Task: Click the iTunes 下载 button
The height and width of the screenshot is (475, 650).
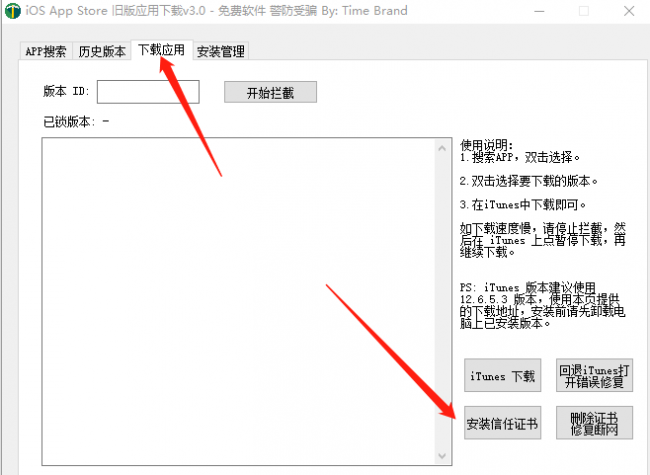Action: tap(502, 376)
